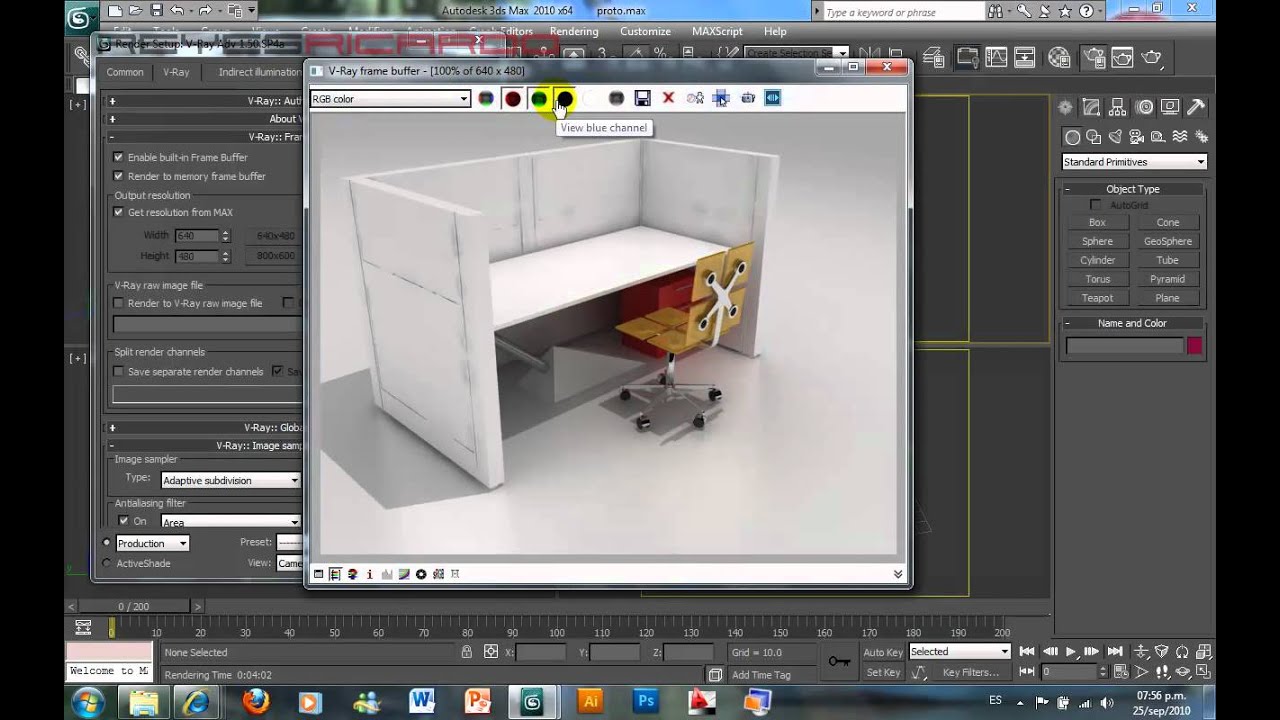This screenshot has width=1280, height=720.
Task: Toggle Render to memory frame buffer checkbox
Action: coord(119,176)
